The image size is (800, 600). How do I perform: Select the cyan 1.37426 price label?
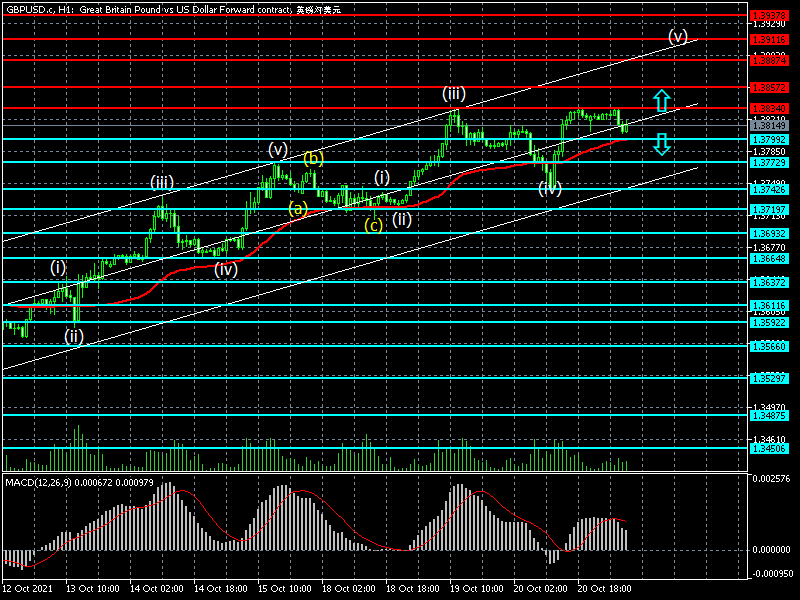[x=769, y=189]
